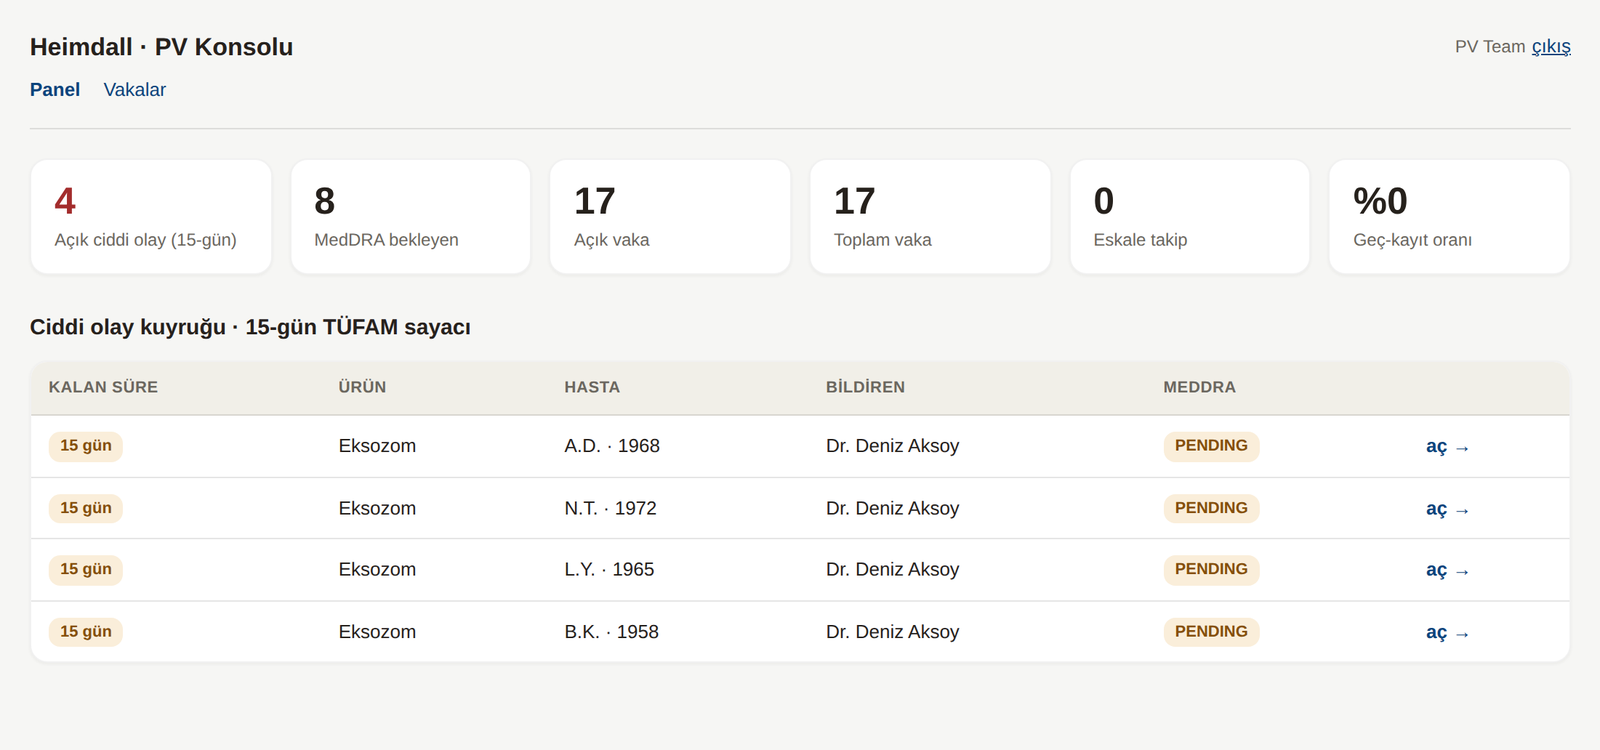The image size is (1600, 750).
Task: Click Dr. Deniz Aksoy in the A.D. row
Action: tap(892, 446)
